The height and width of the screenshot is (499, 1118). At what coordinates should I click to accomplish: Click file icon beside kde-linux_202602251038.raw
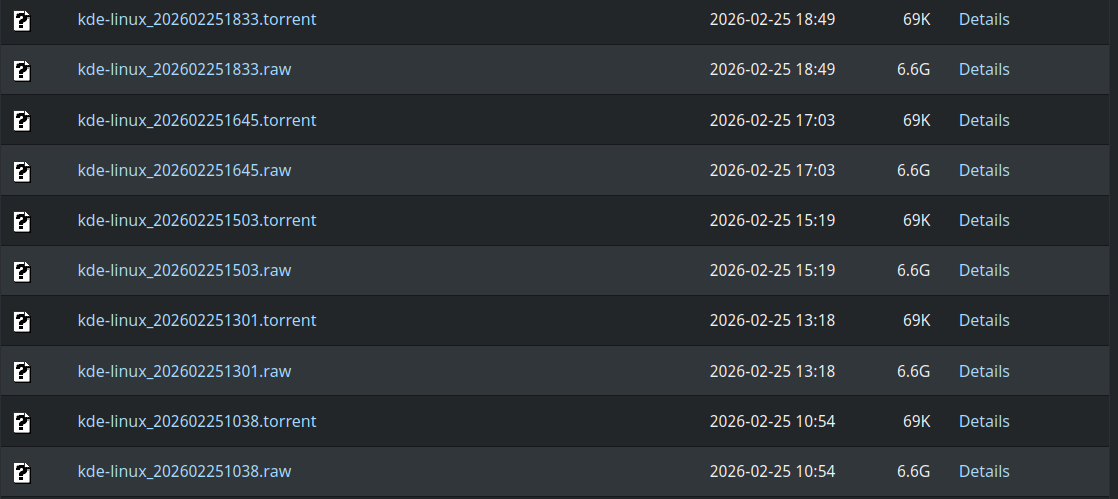click(22, 472)
